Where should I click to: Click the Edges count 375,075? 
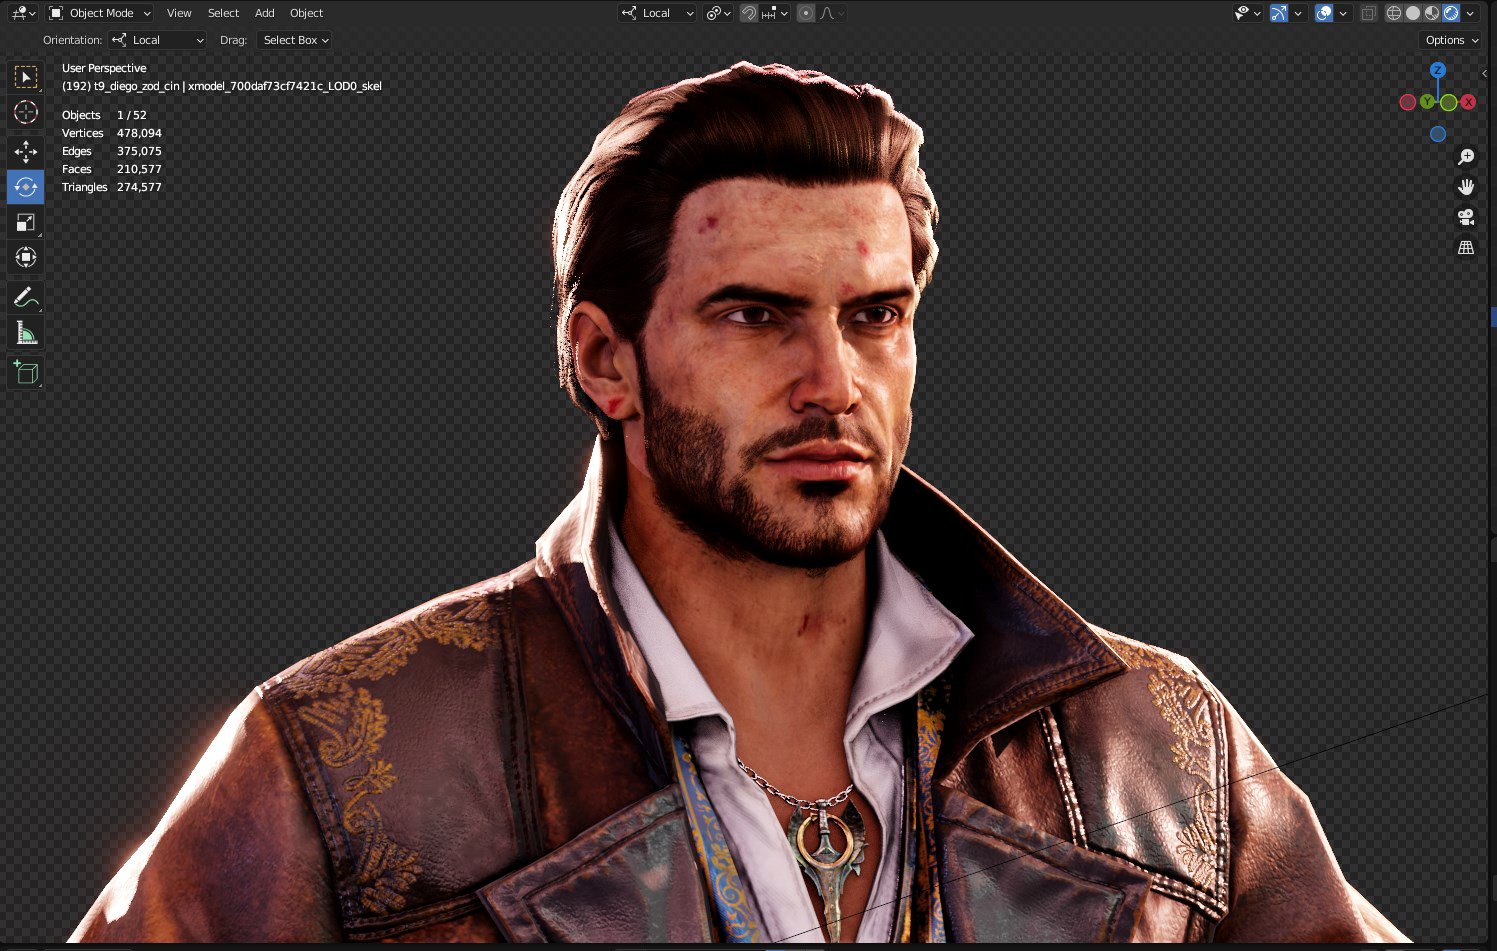[139, 151]
